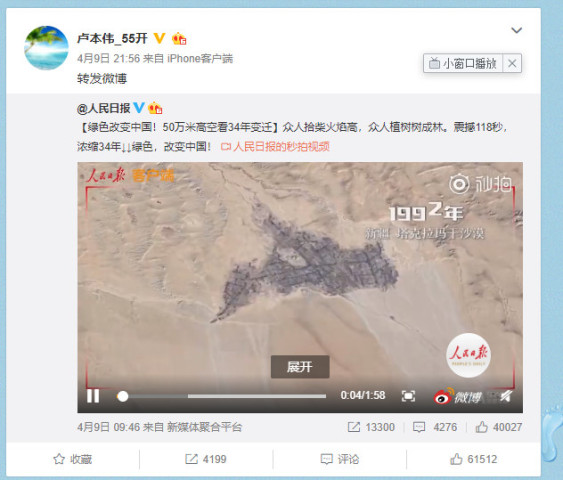Like the post with 61512 likes
Screen dimensions: 563x480
coord(474,459)
